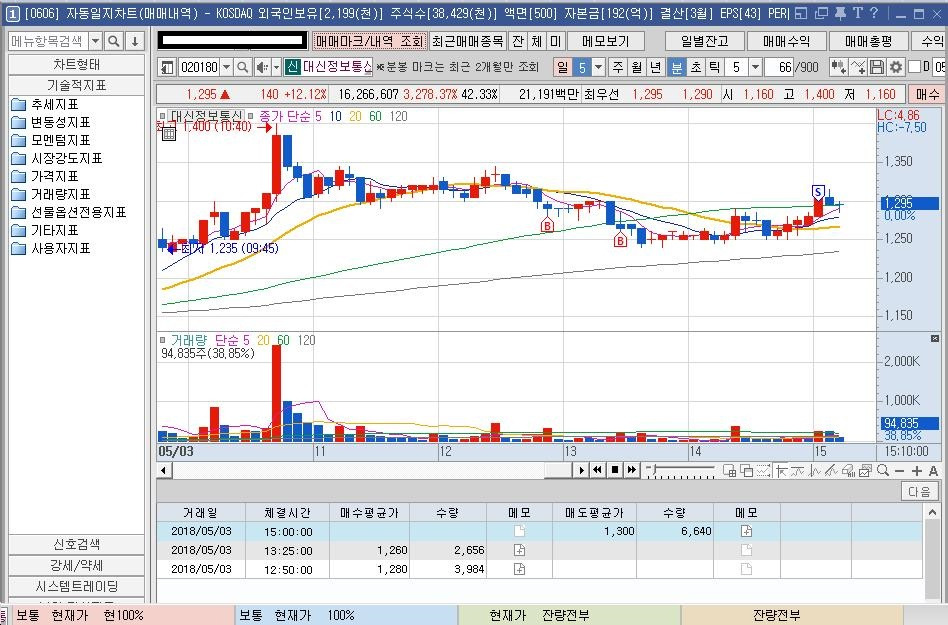948x625 pixels.
Task: Open the minute interval 5 dropdown
Action: click(x=755, y=66)
